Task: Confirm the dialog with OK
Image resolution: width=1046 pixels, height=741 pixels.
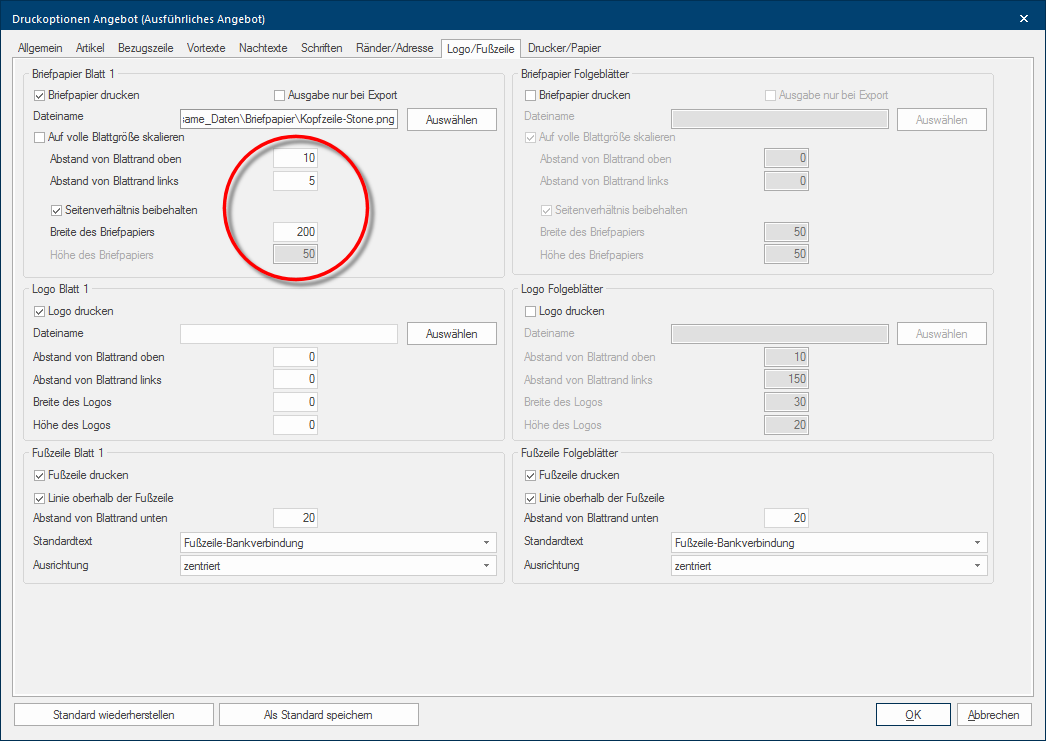Action: 913,715
